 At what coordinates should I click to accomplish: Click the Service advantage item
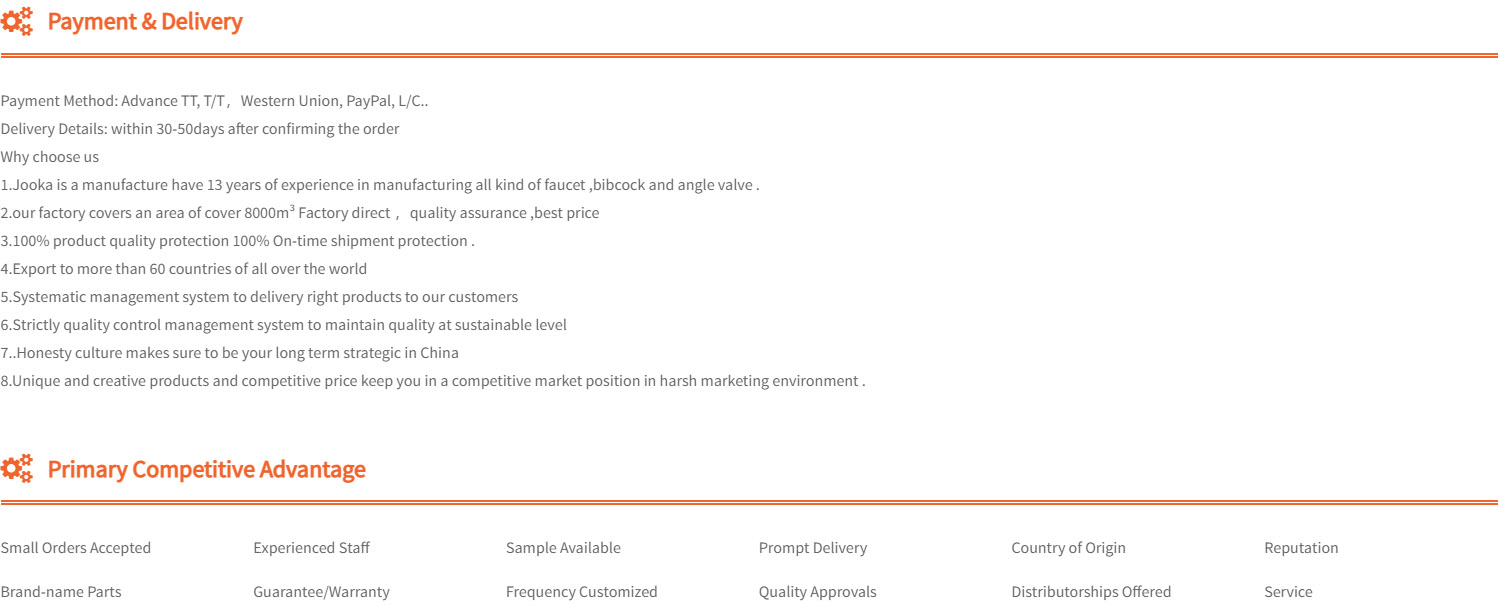coord(1288,592)
